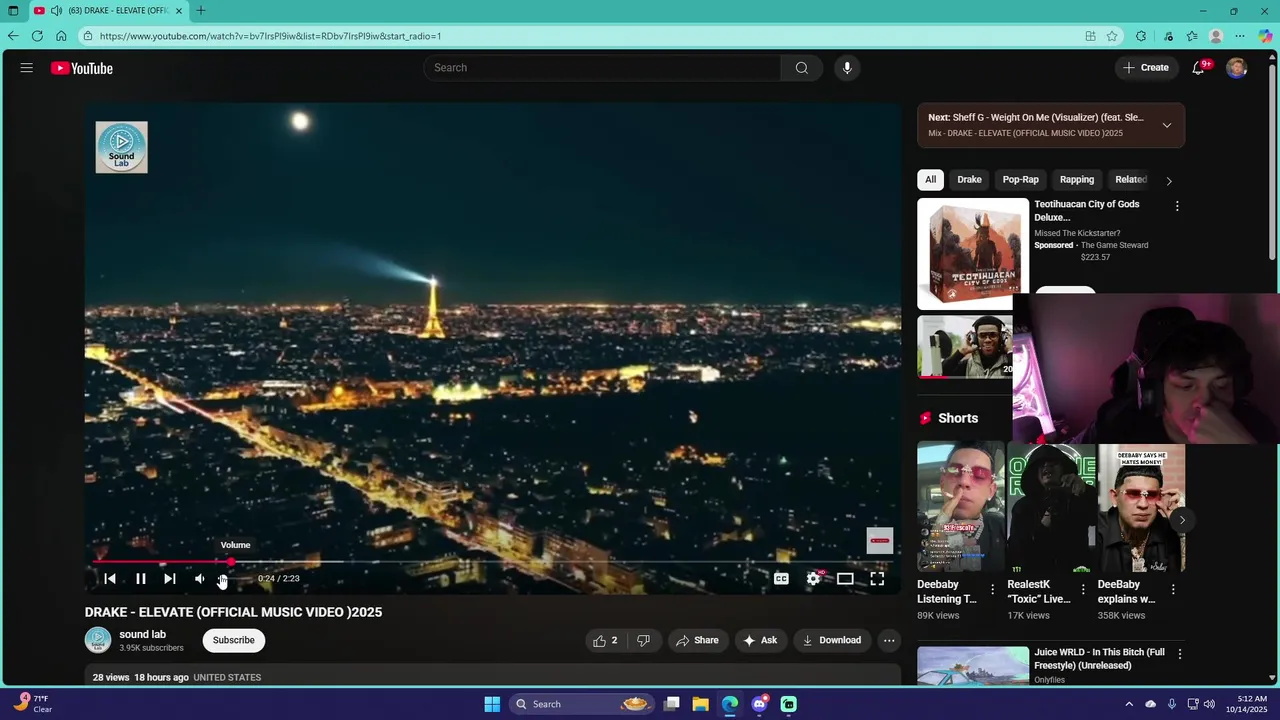
Task: Toggle closed captions CC button
Action: point(781,579)
